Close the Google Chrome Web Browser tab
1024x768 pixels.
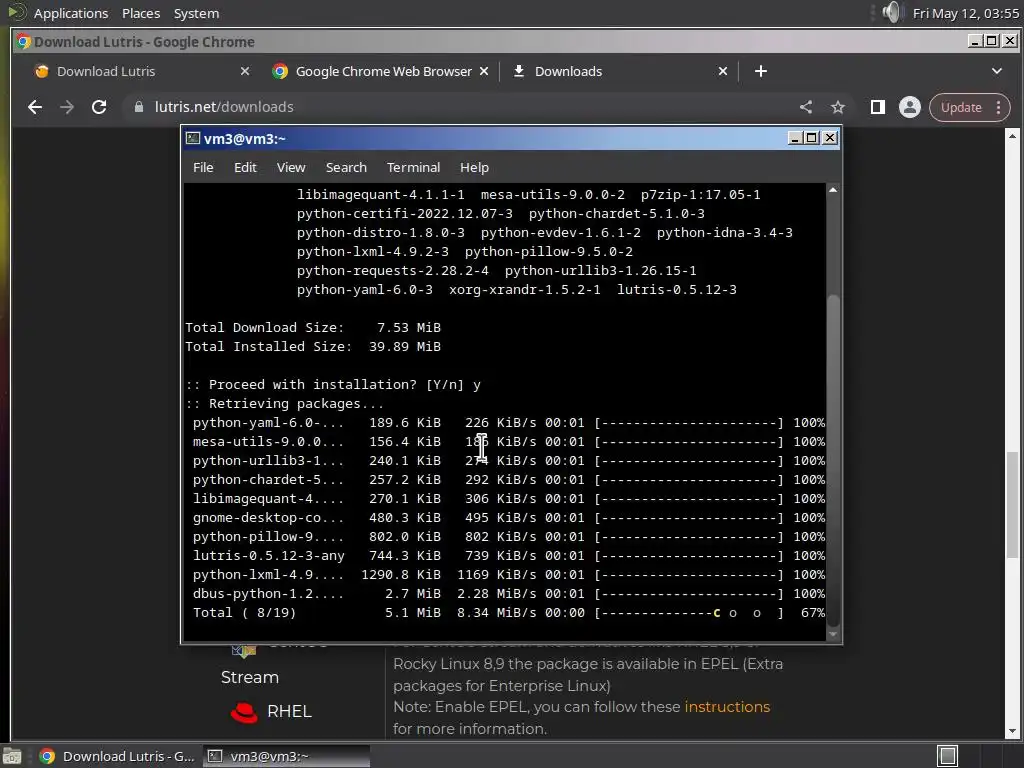pyautogui.click(x=484, y=71)
